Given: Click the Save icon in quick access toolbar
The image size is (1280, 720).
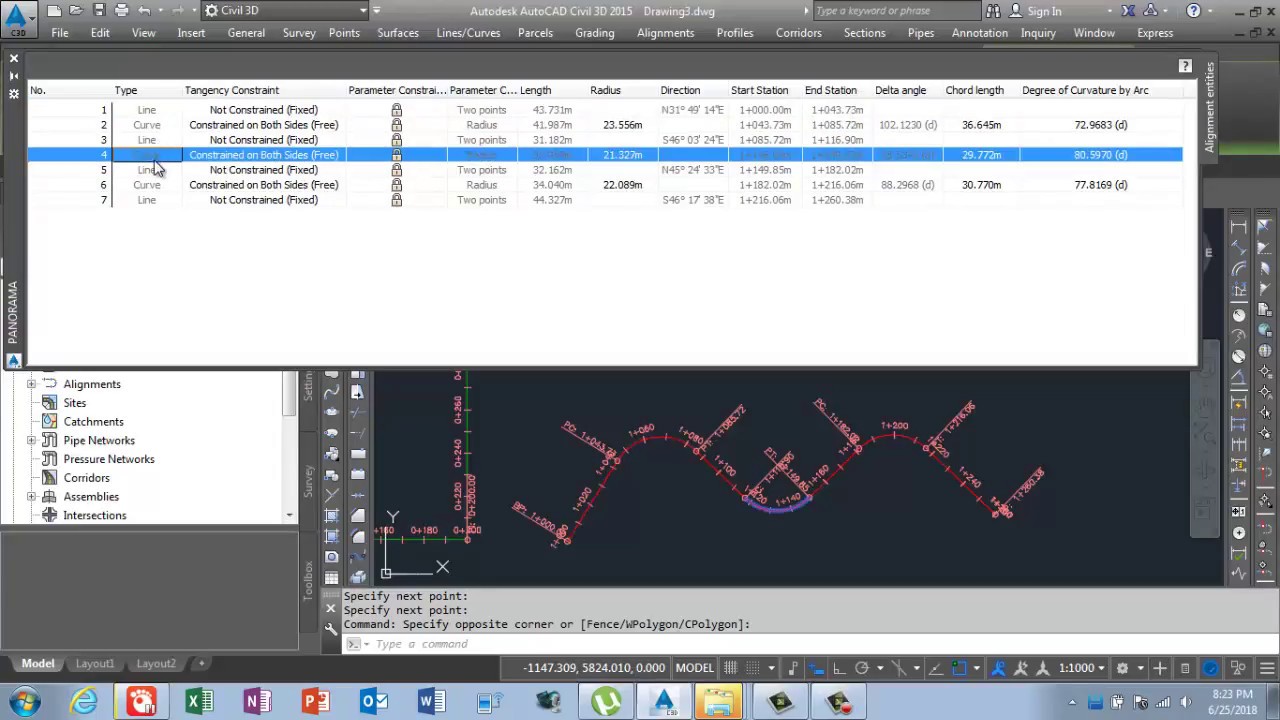Looking at the screenshot, I should [x=99, y=10].
